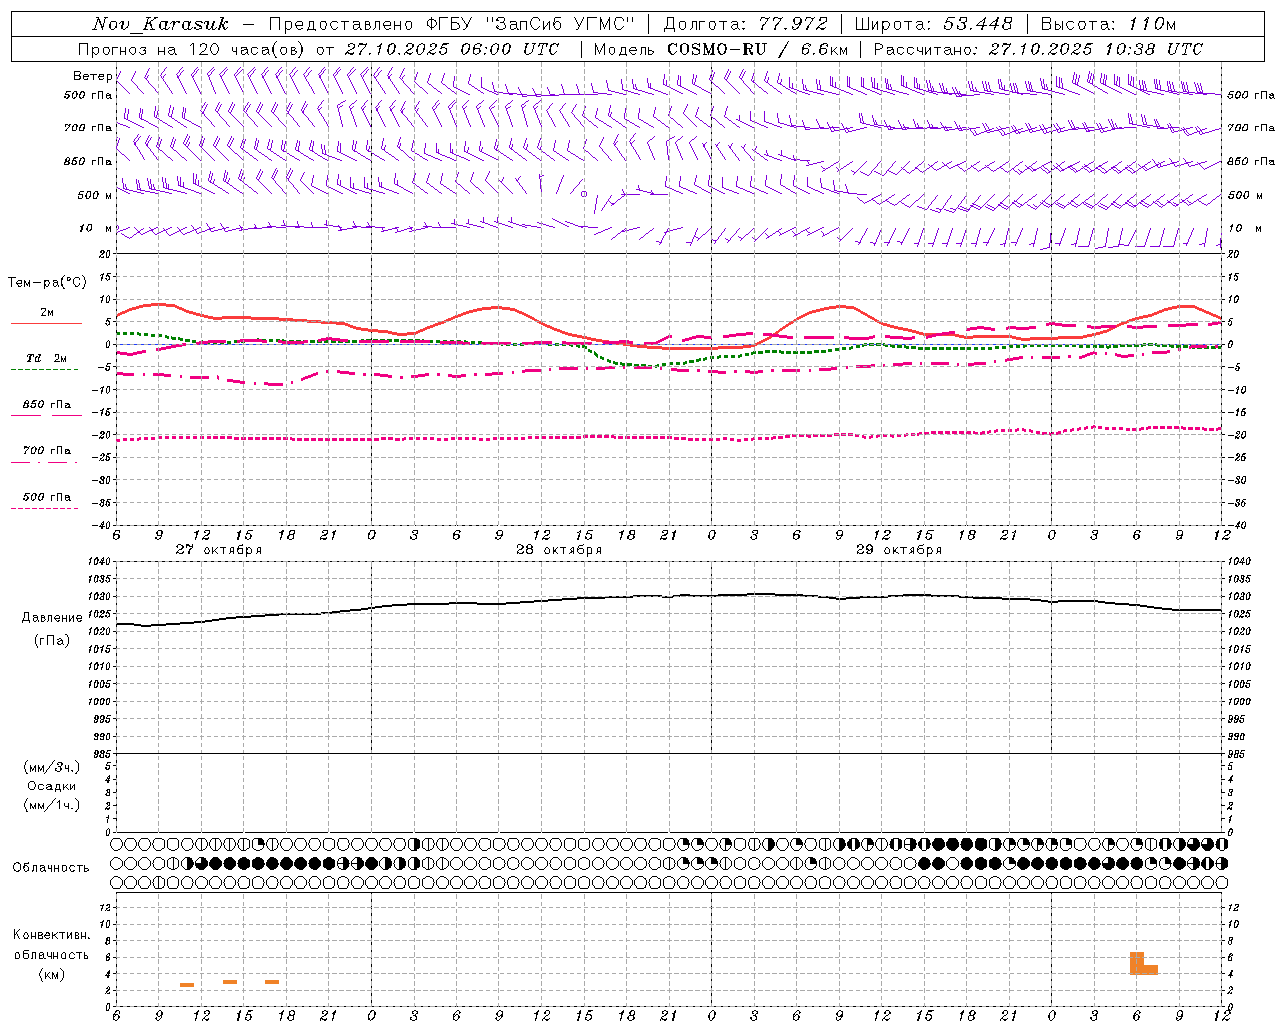Click the 'Давление' pressure panel label

click(52, 618)
